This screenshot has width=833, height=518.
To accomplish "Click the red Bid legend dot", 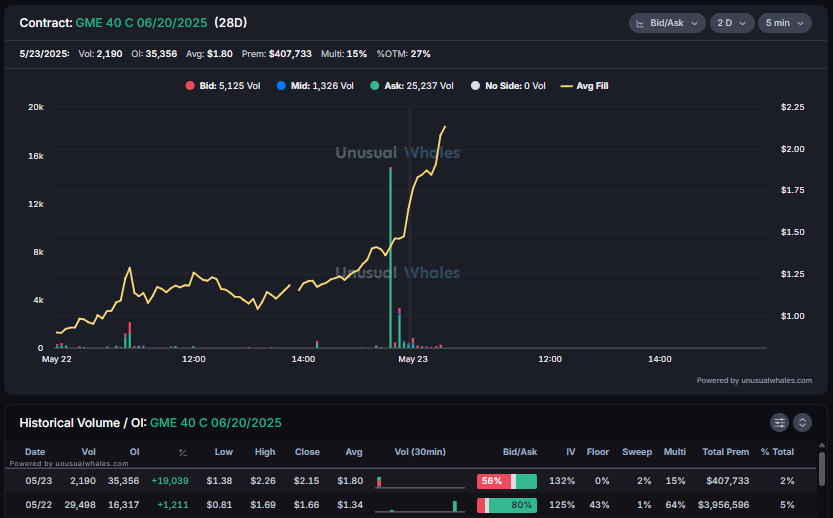I will [x=190, y=86].
